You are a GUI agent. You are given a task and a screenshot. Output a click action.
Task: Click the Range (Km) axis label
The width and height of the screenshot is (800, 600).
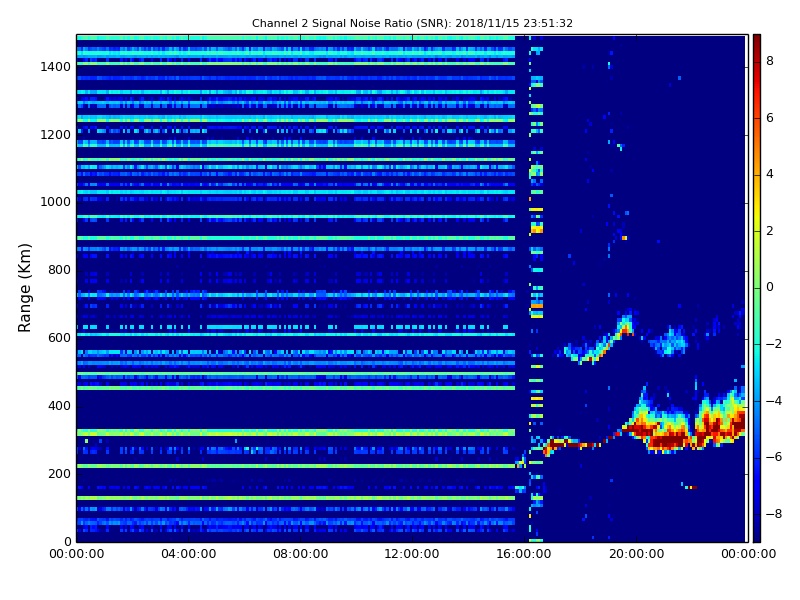coord(24,288)
